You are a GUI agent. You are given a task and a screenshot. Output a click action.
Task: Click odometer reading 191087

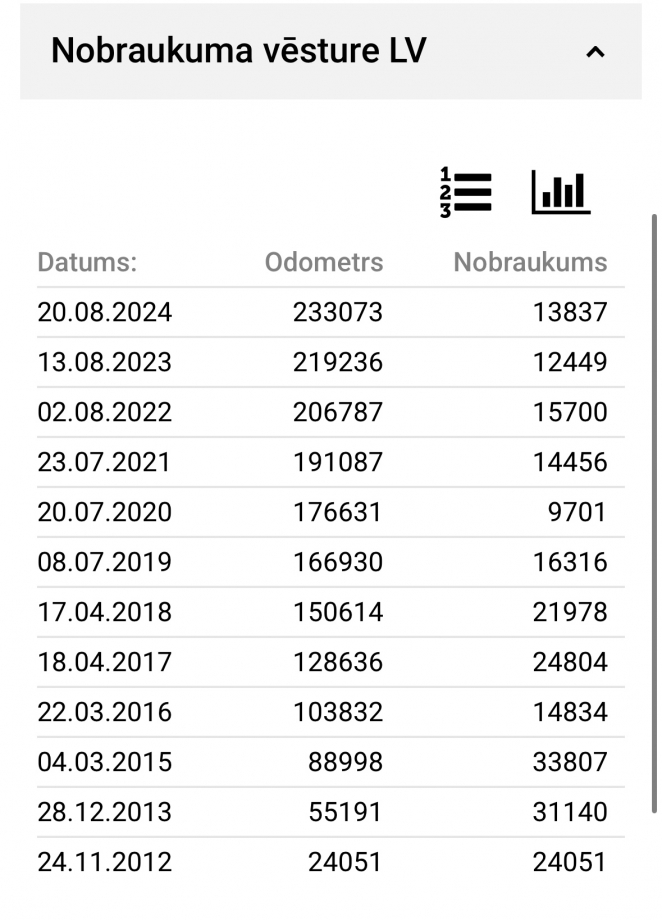point(338,462)
